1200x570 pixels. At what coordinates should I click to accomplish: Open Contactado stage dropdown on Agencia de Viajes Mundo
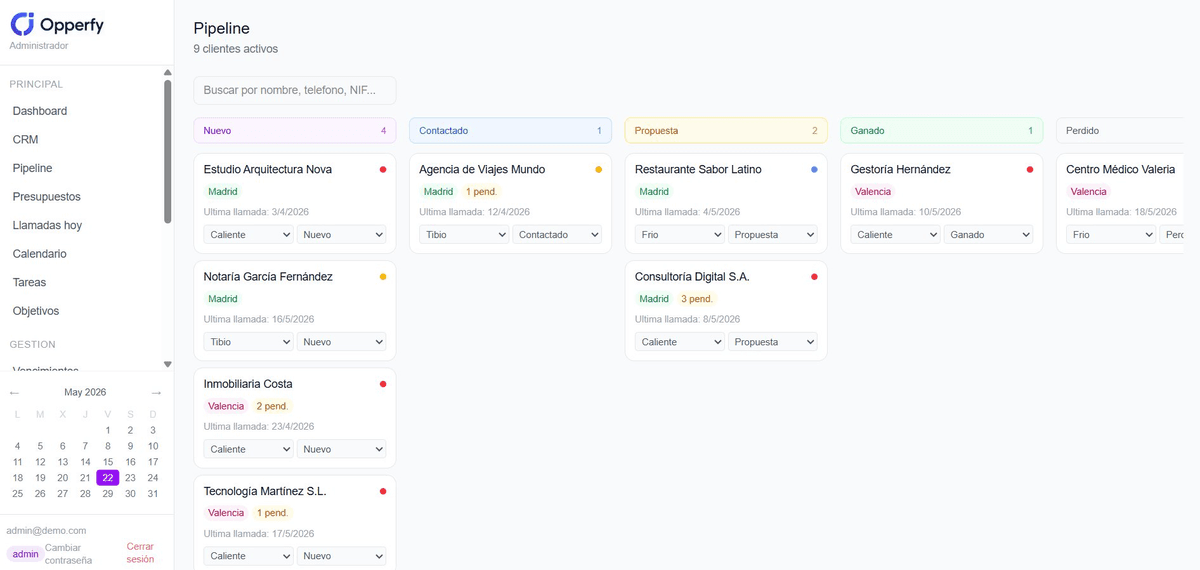pyautogui.click(x=557, y=234)
